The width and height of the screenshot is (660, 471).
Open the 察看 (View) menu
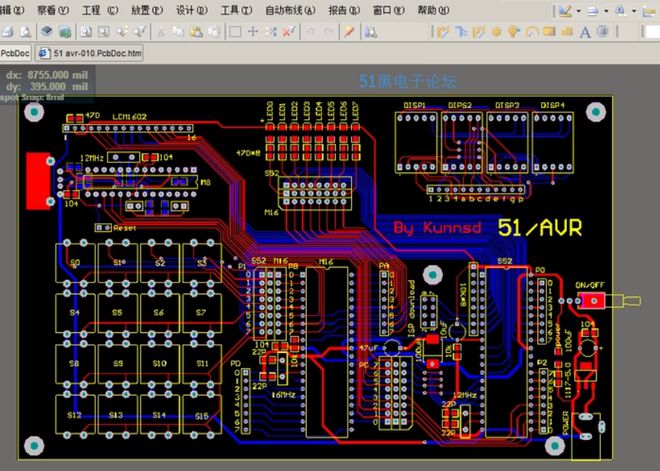tap(53, 10)
